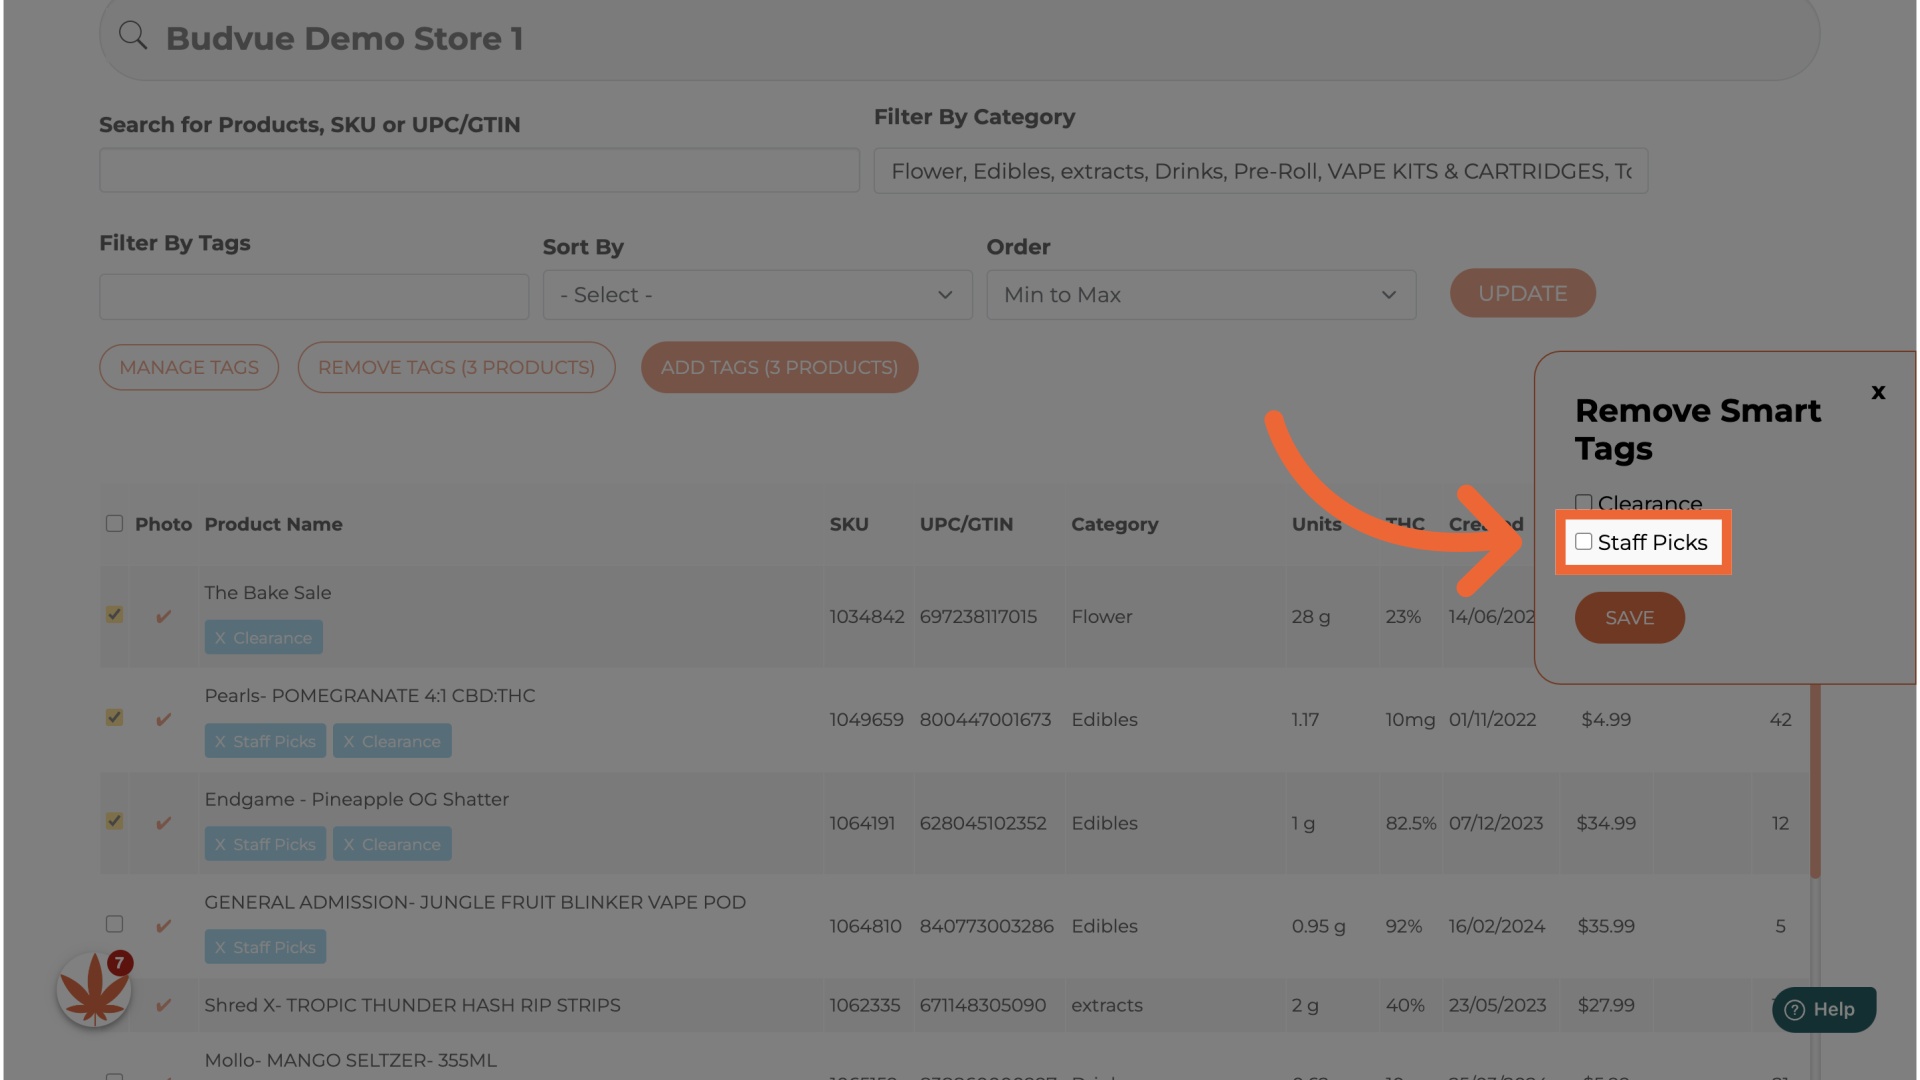This screenshot has width=1920, height=1080.
Task: Click the search magnifier icon
Action: coord(133,36)
